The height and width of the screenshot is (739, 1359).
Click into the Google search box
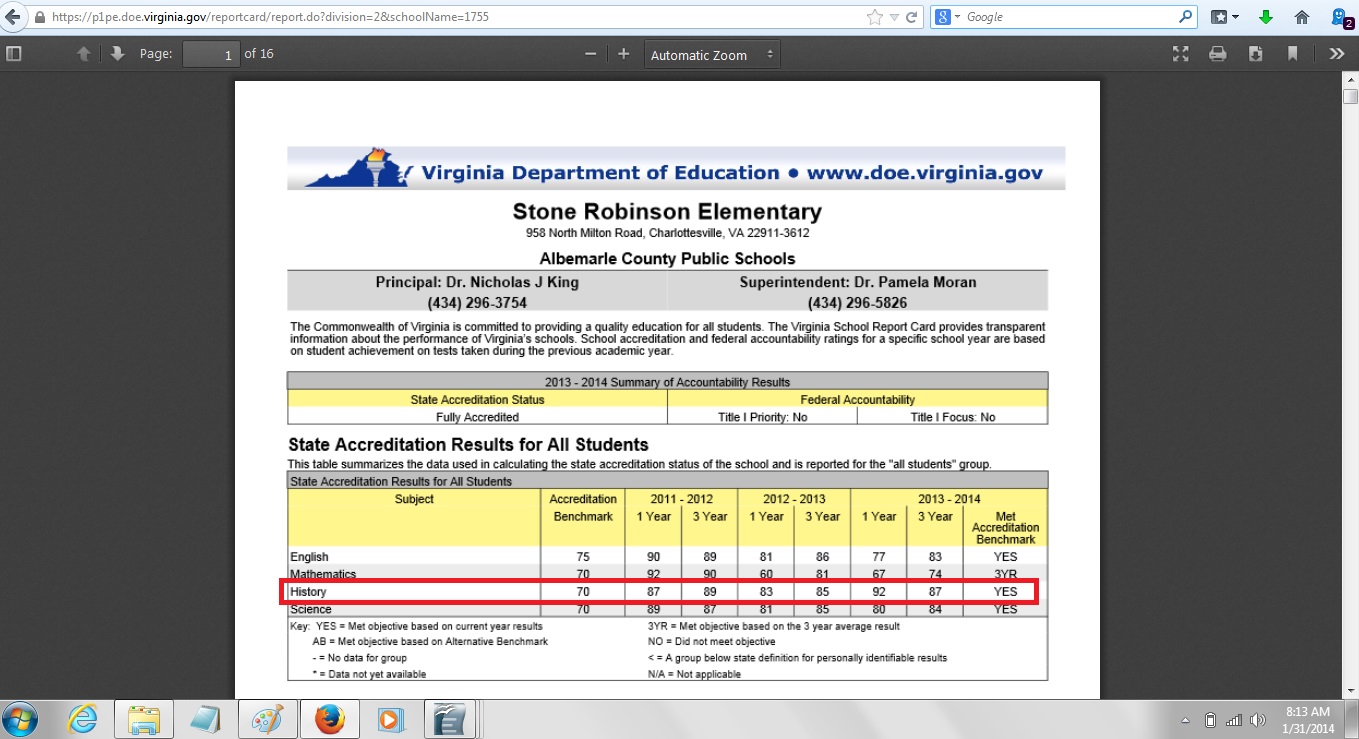pos(1070,17)
